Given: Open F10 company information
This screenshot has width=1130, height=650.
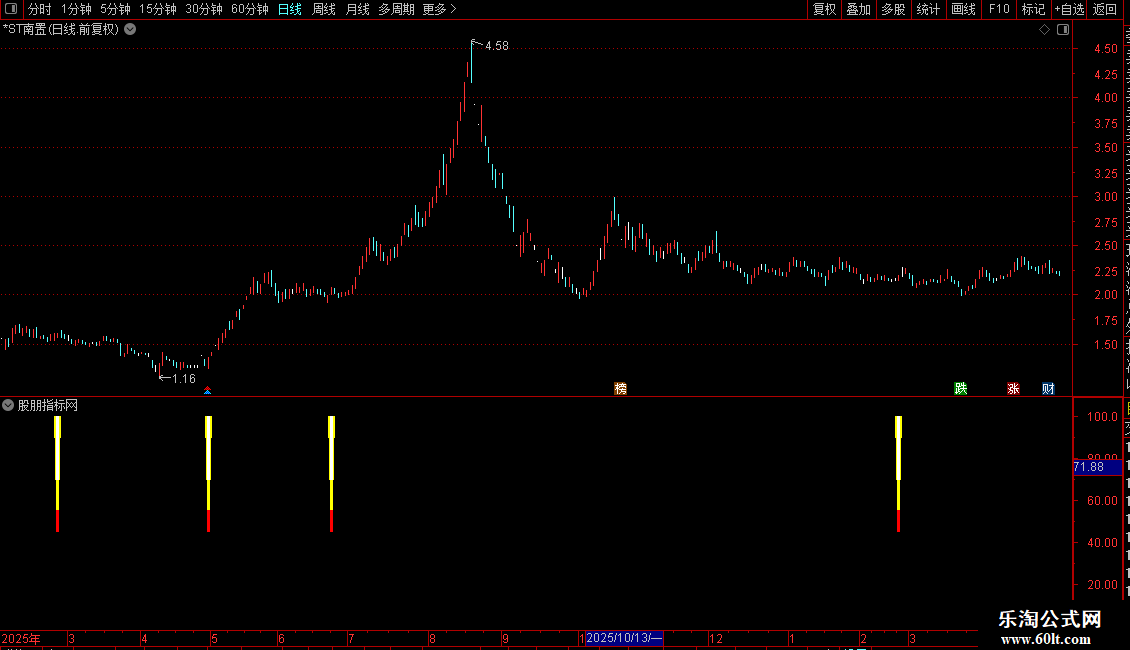Looking at the screenshot, I should (x=999, y=9).
